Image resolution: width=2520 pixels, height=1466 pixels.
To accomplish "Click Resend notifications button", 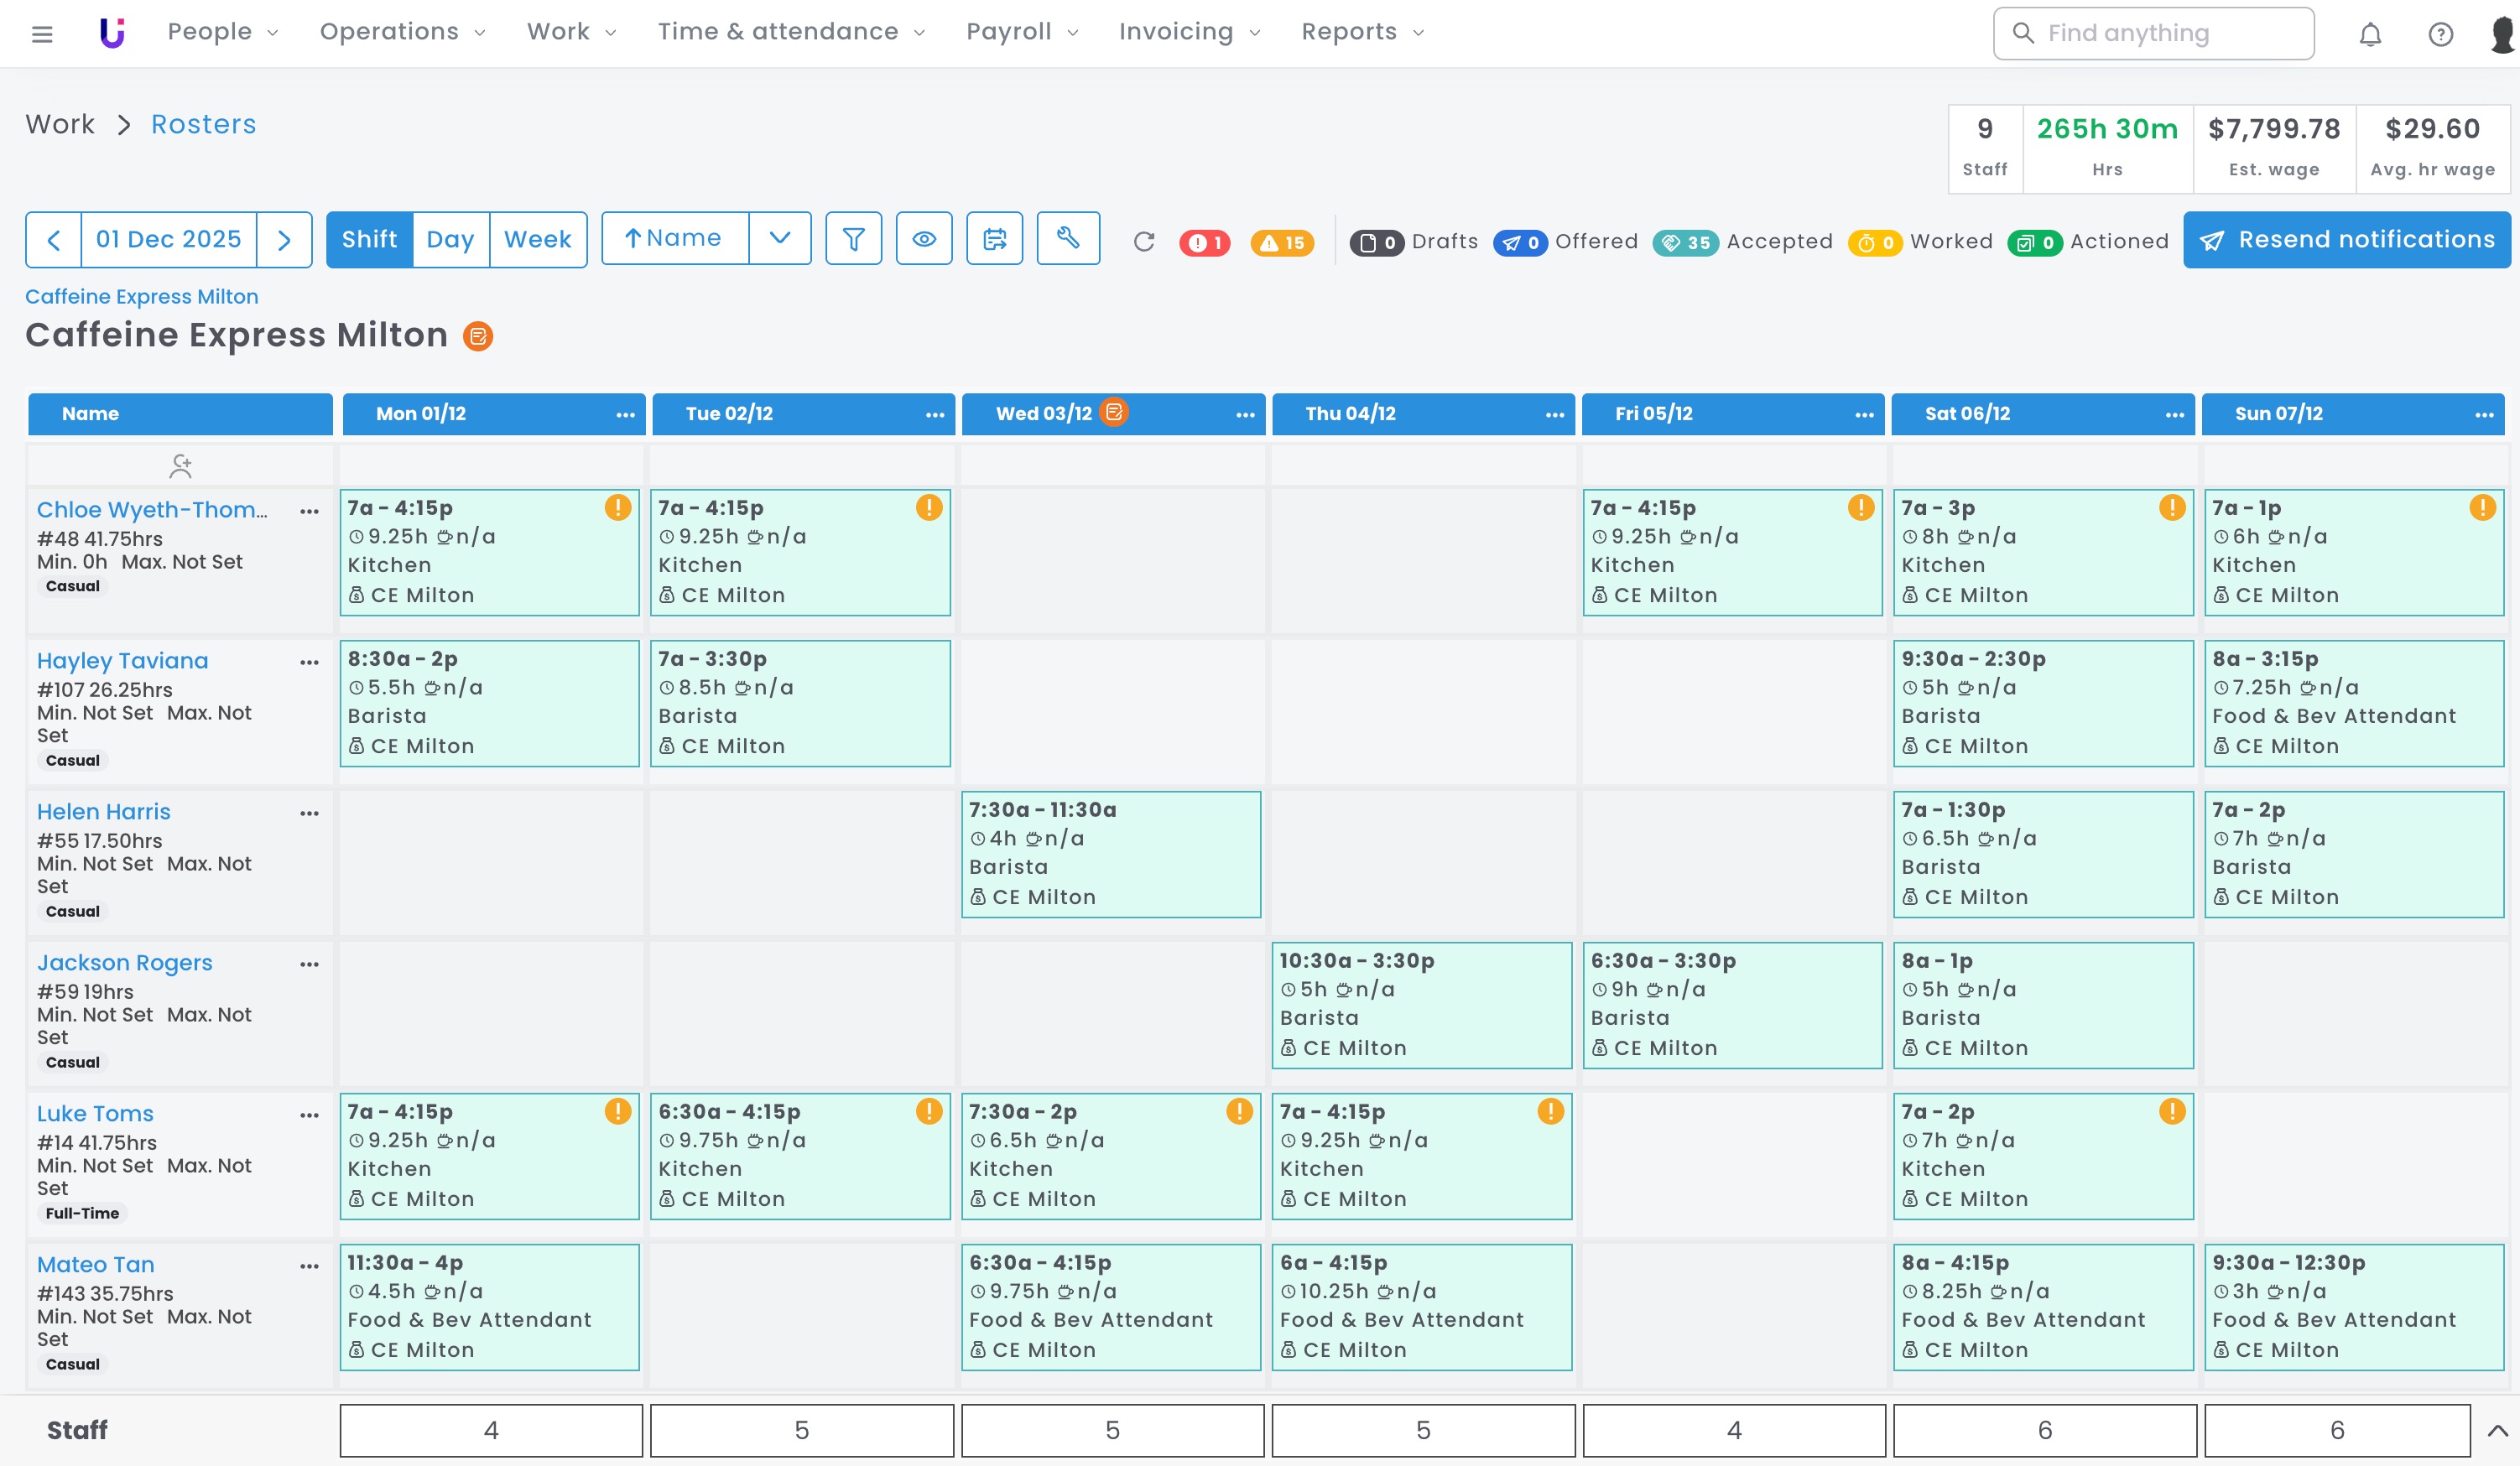I will pyautogui.click(x=2346, y=239).
